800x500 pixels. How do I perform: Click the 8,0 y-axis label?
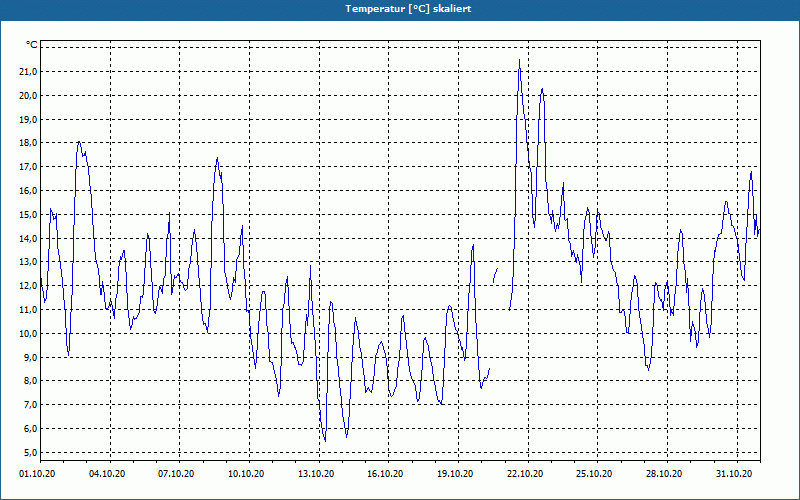click(x=30, y=381)
